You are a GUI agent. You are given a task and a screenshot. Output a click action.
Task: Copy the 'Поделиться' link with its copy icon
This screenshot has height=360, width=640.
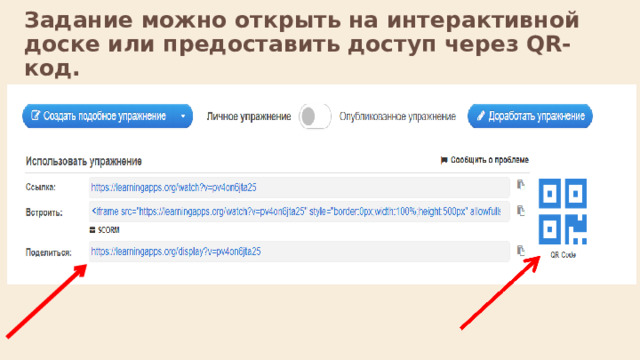point(521,250)
